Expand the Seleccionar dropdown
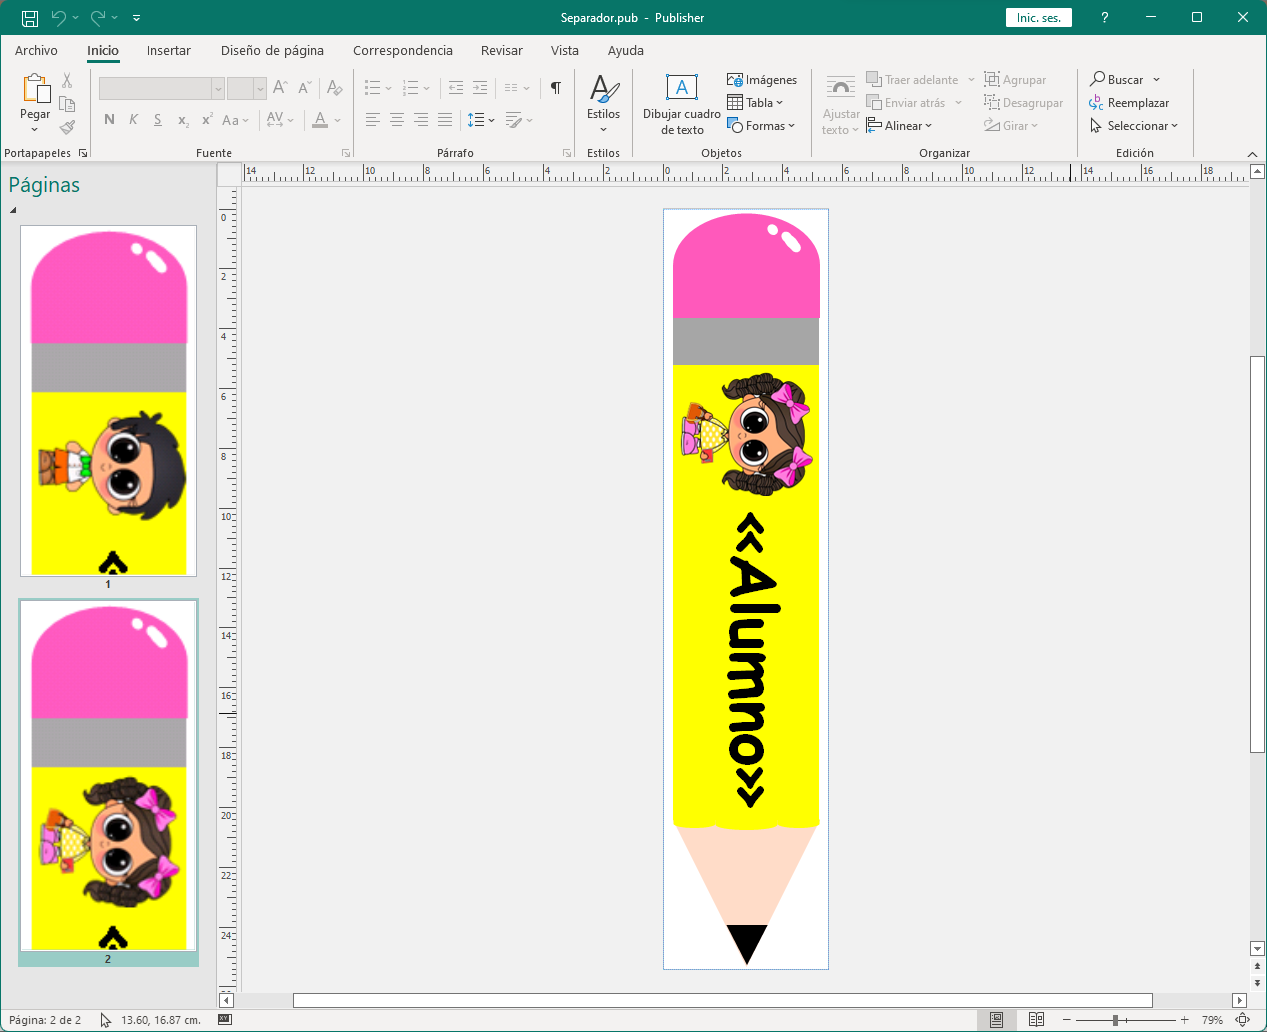1267x1032 pixels. click(1135, 126)
